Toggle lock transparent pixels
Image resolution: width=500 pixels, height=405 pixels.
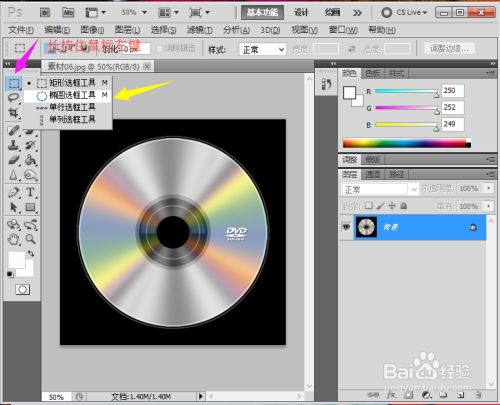point(368,206)
